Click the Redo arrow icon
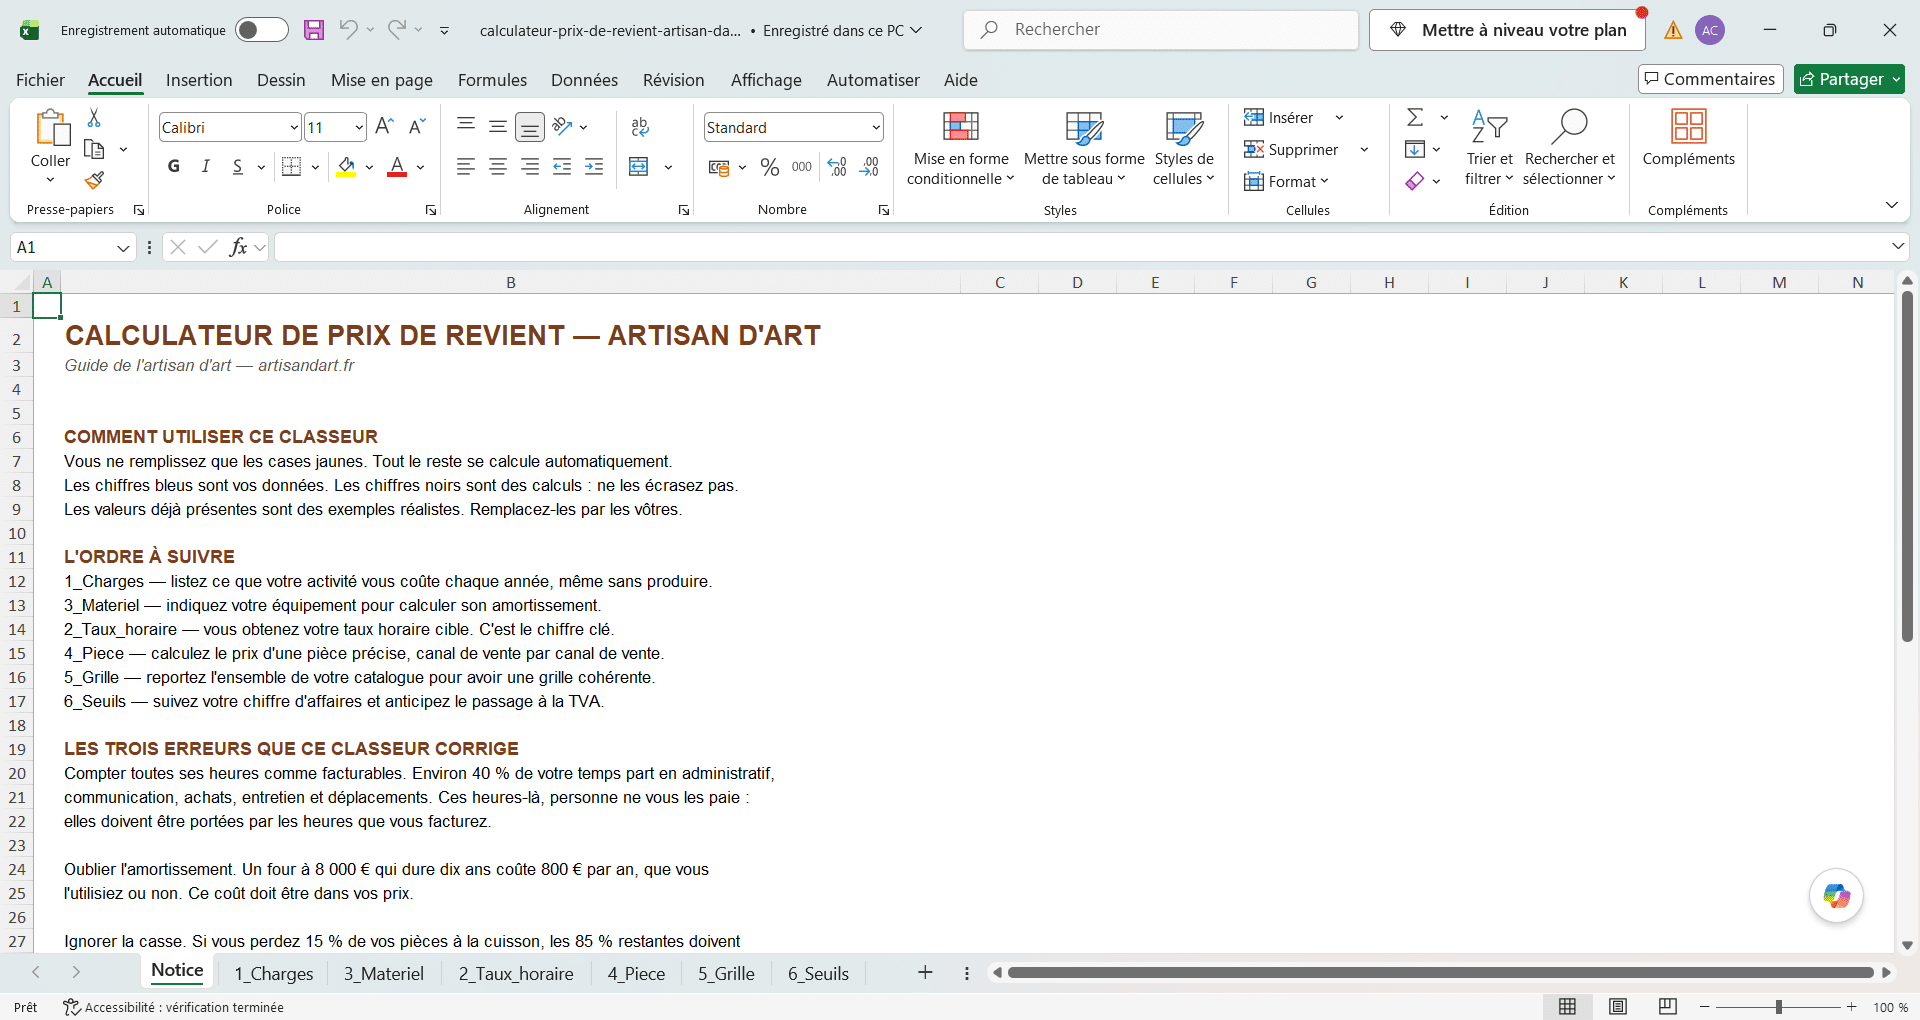The height and width of the screenshot is (1020, 1920). [x=397, y=30]
